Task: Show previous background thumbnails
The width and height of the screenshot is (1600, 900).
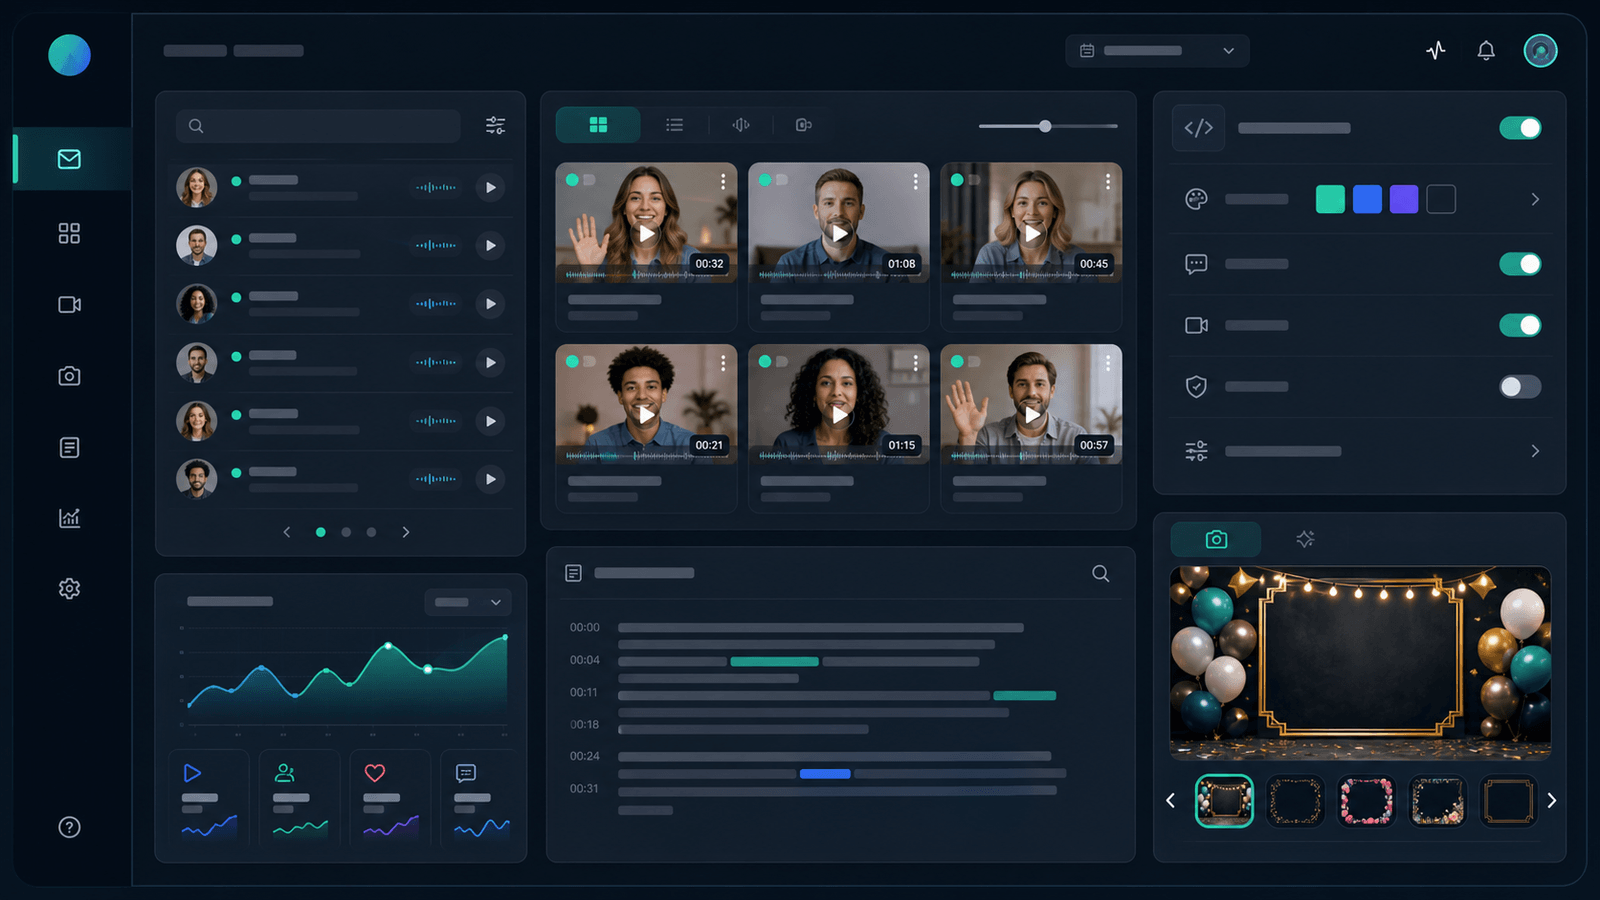Action: coord(1170,800)
